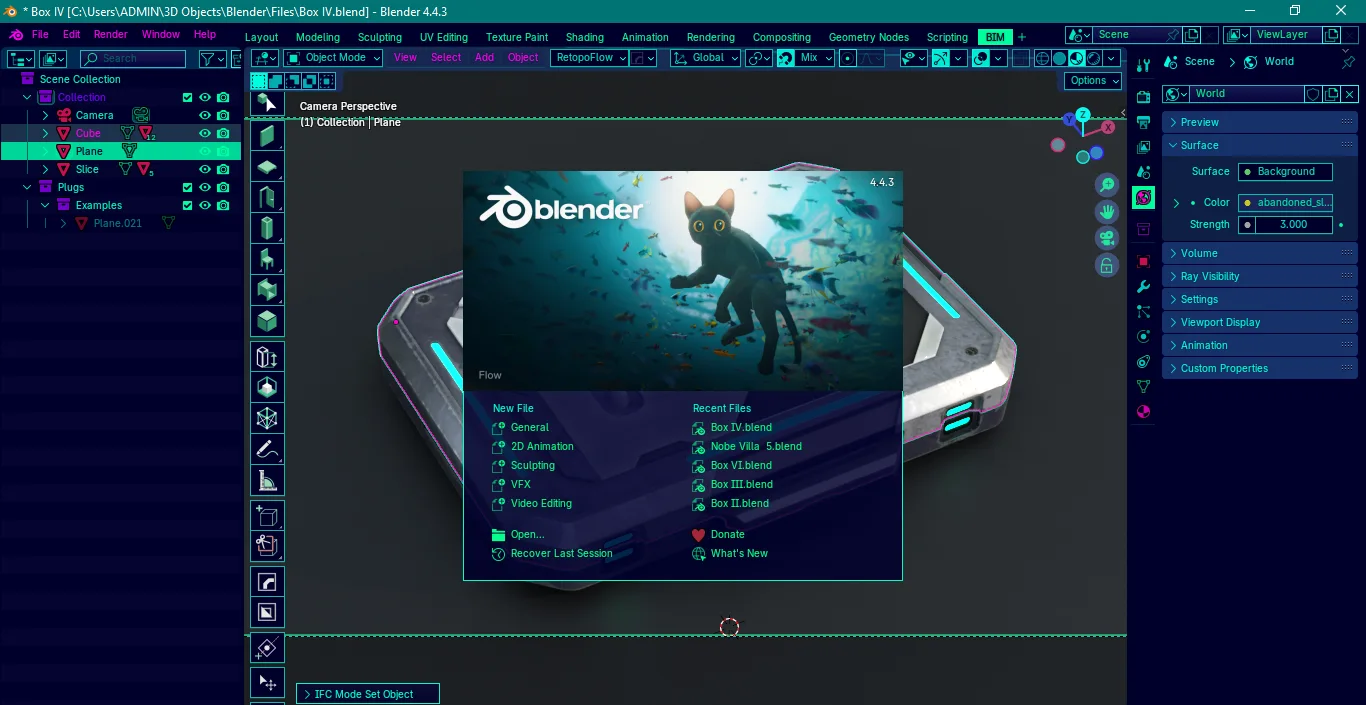Select the BIM window tool icon
The width and height of the screenshot is (1366, 705).
coord(267,228)
